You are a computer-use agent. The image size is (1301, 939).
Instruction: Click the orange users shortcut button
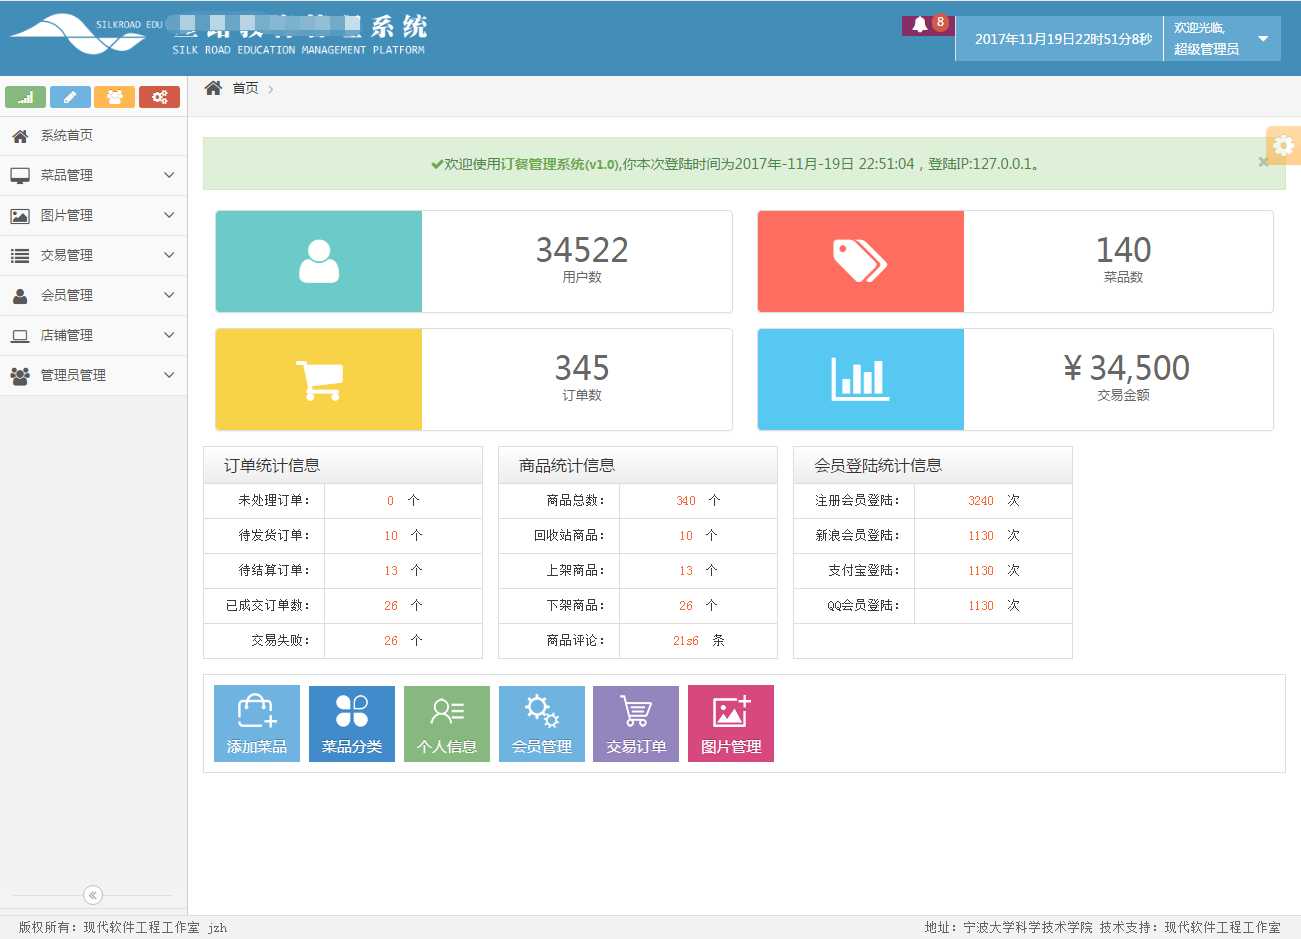click(x=114, y=97)
